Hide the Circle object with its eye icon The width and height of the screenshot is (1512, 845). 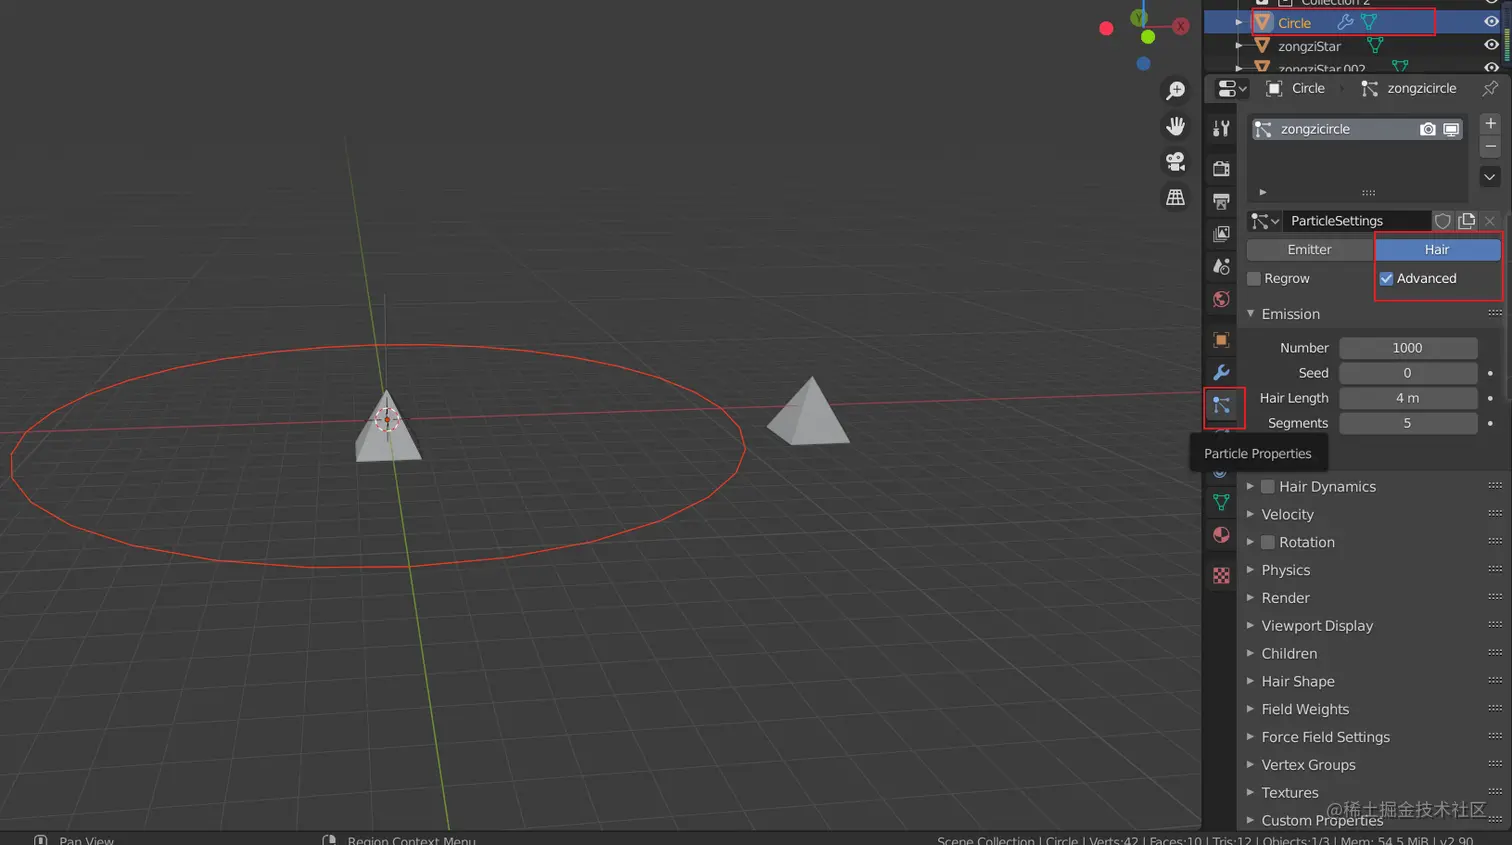(x=1491, y=22)
